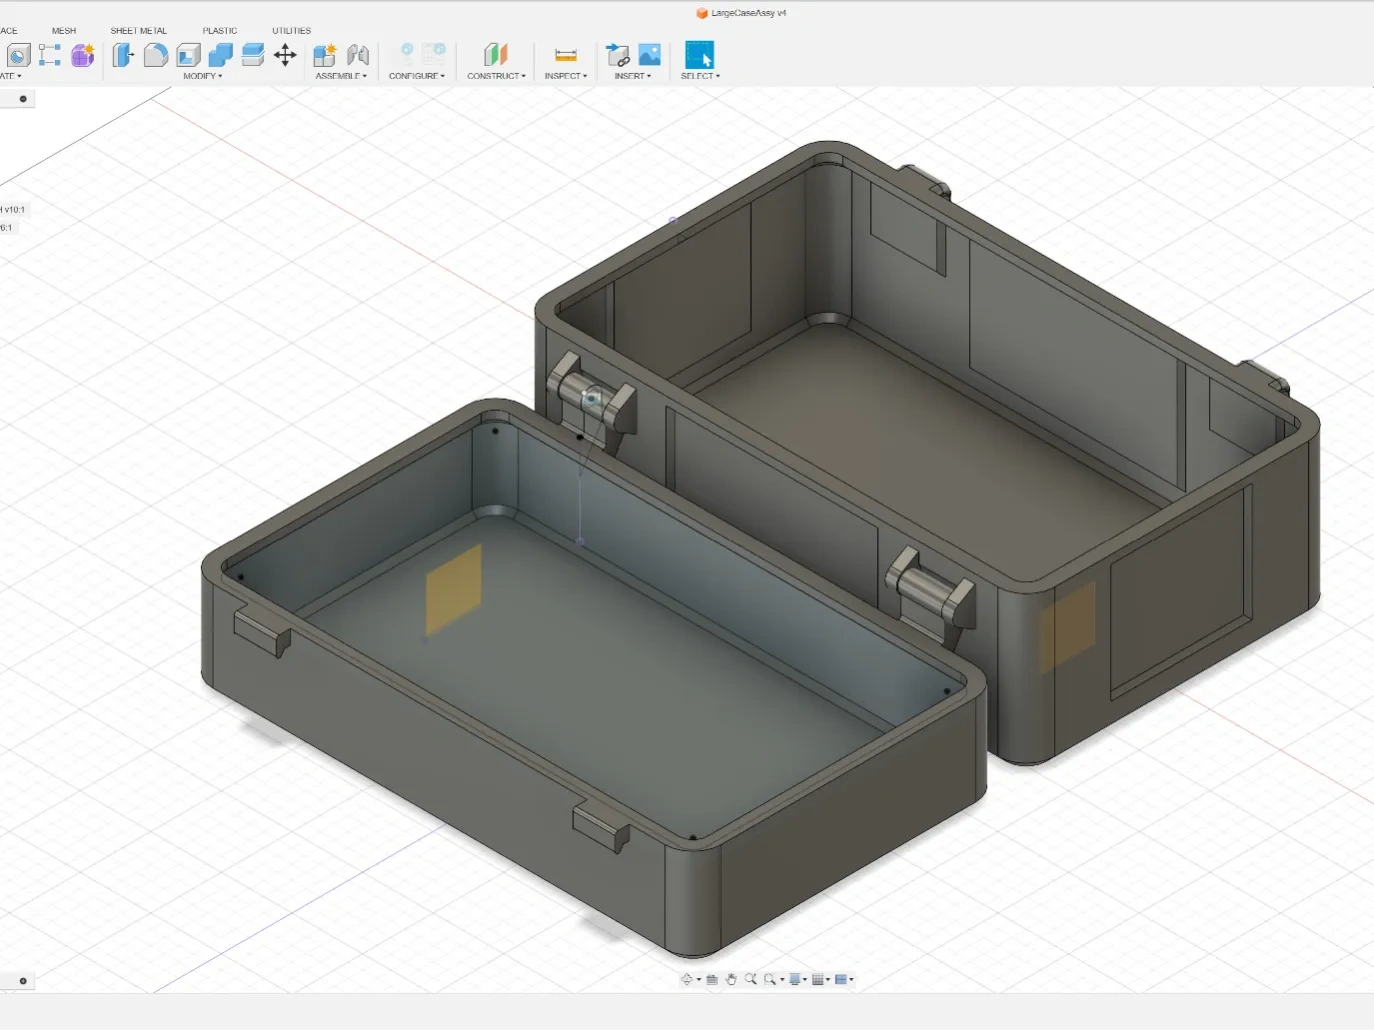Image resolution: width=1374 pixels, height=1031 pixels.
Task: Open the MODIFY dropdown
Action: click(203, 75)
